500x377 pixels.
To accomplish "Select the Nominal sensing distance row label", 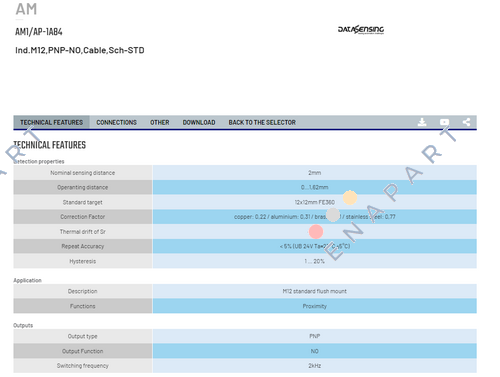I will (83, 173).
